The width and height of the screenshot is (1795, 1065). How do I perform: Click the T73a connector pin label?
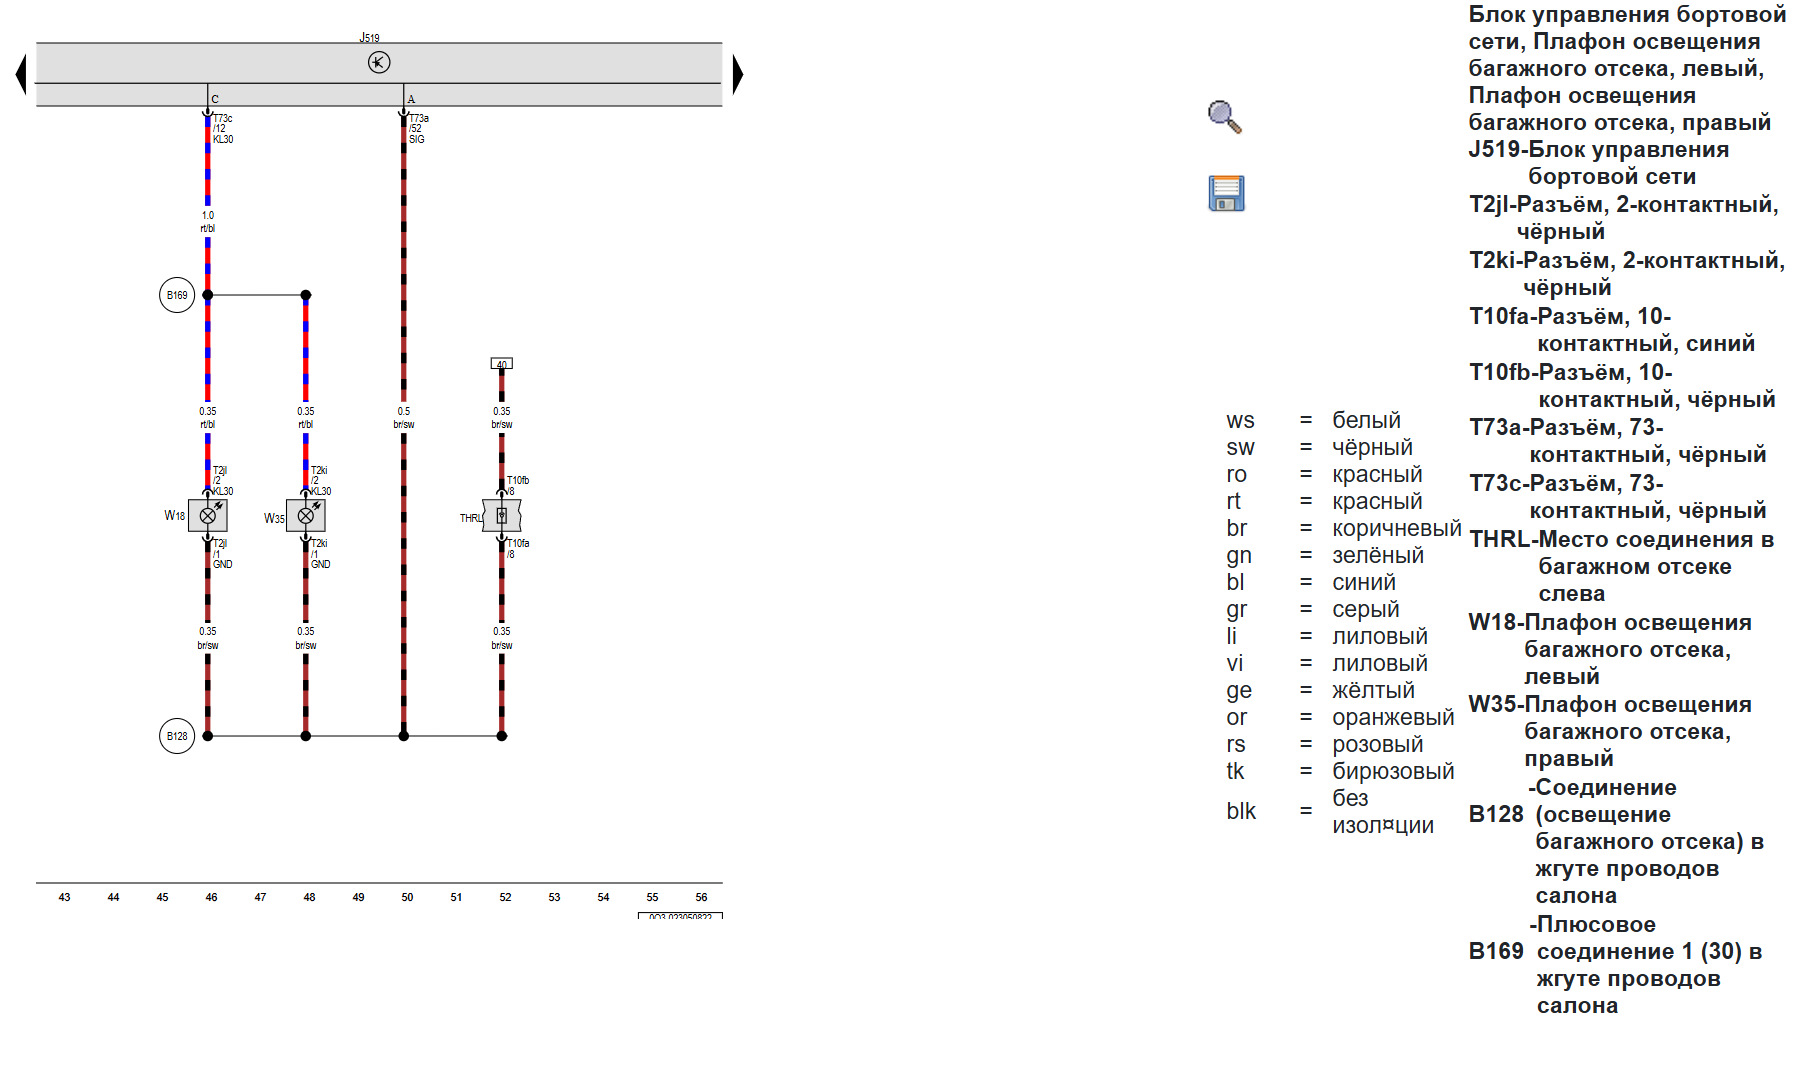419,129
